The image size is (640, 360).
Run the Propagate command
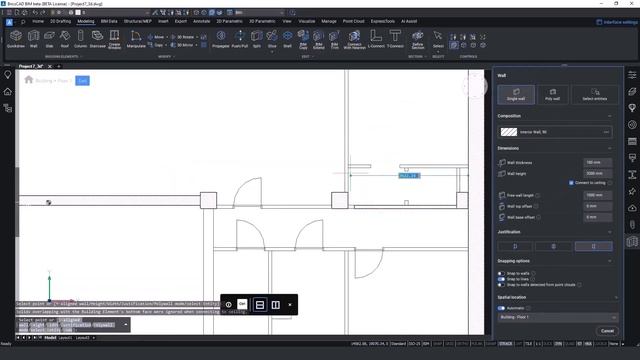point(221,39)
